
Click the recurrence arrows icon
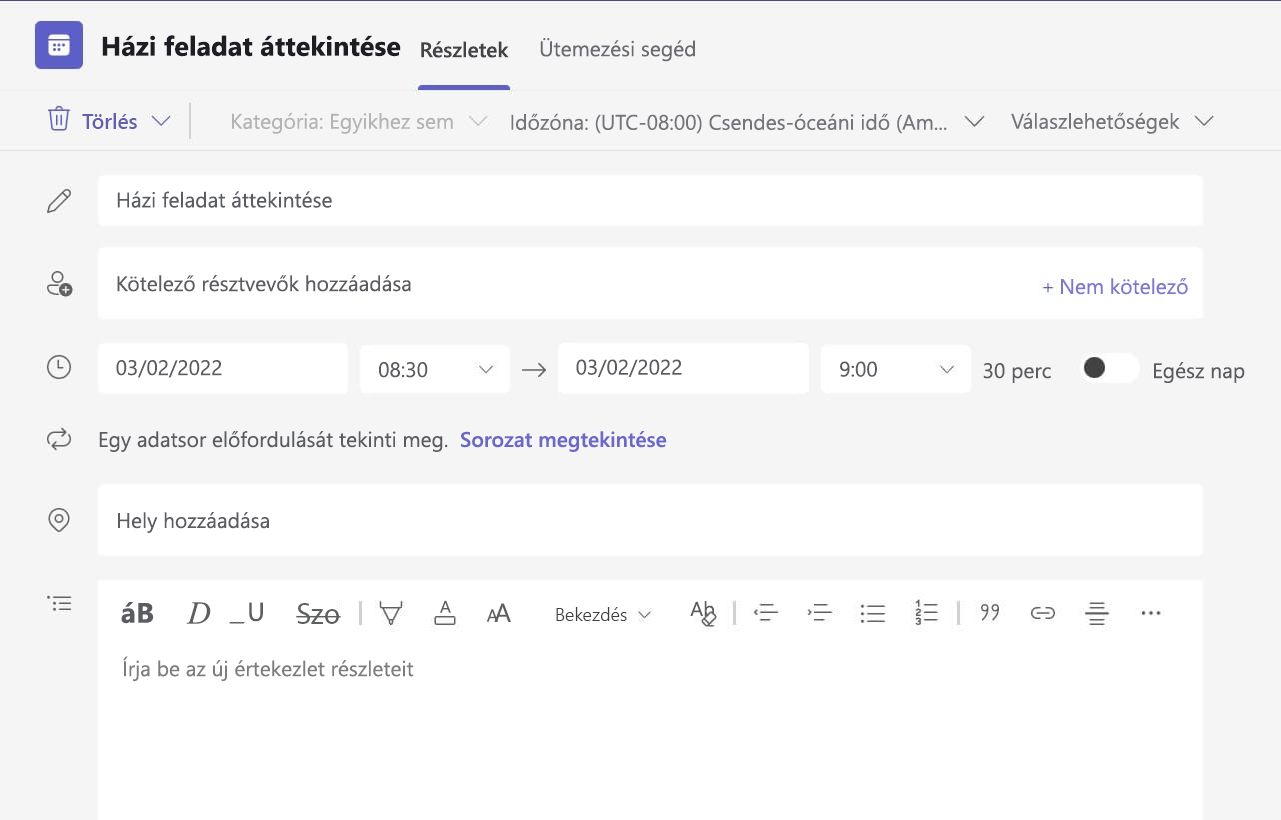click(x=59, y=439)
